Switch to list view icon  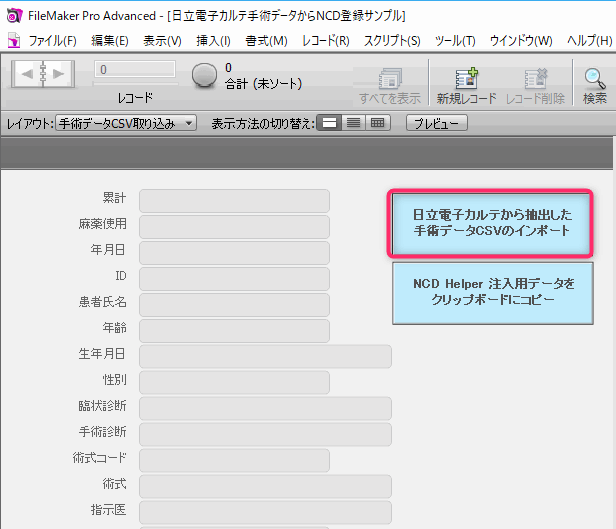point(354,123)
